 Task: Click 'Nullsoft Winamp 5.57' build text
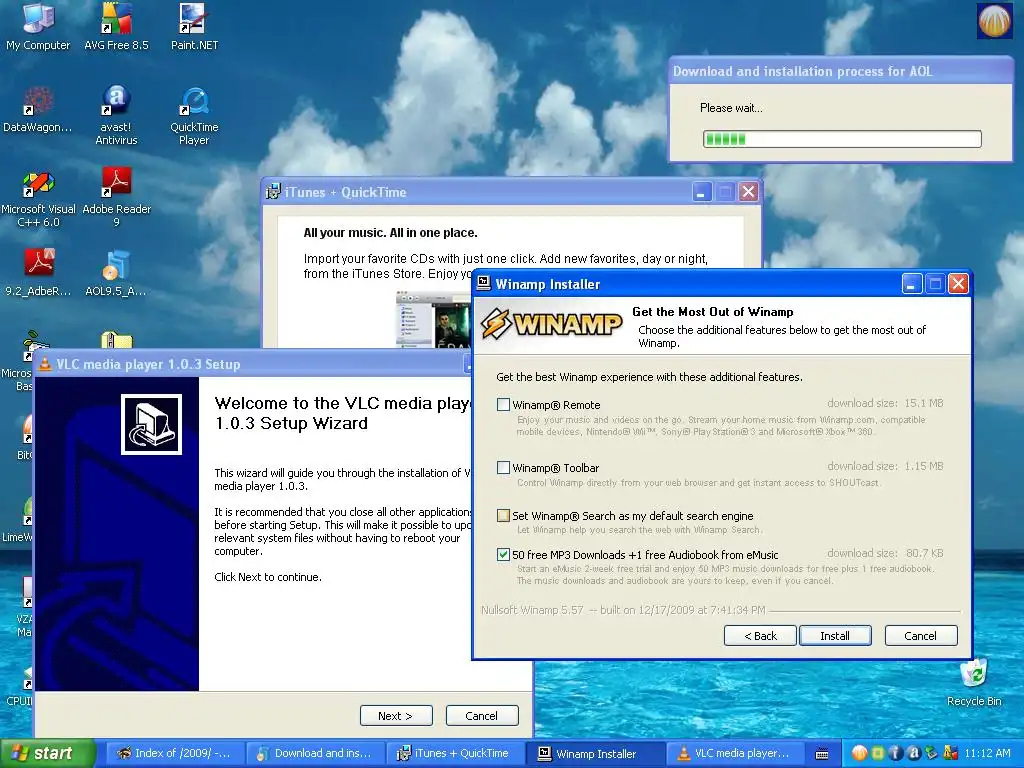pyautogui.click(x=623, y=610)
